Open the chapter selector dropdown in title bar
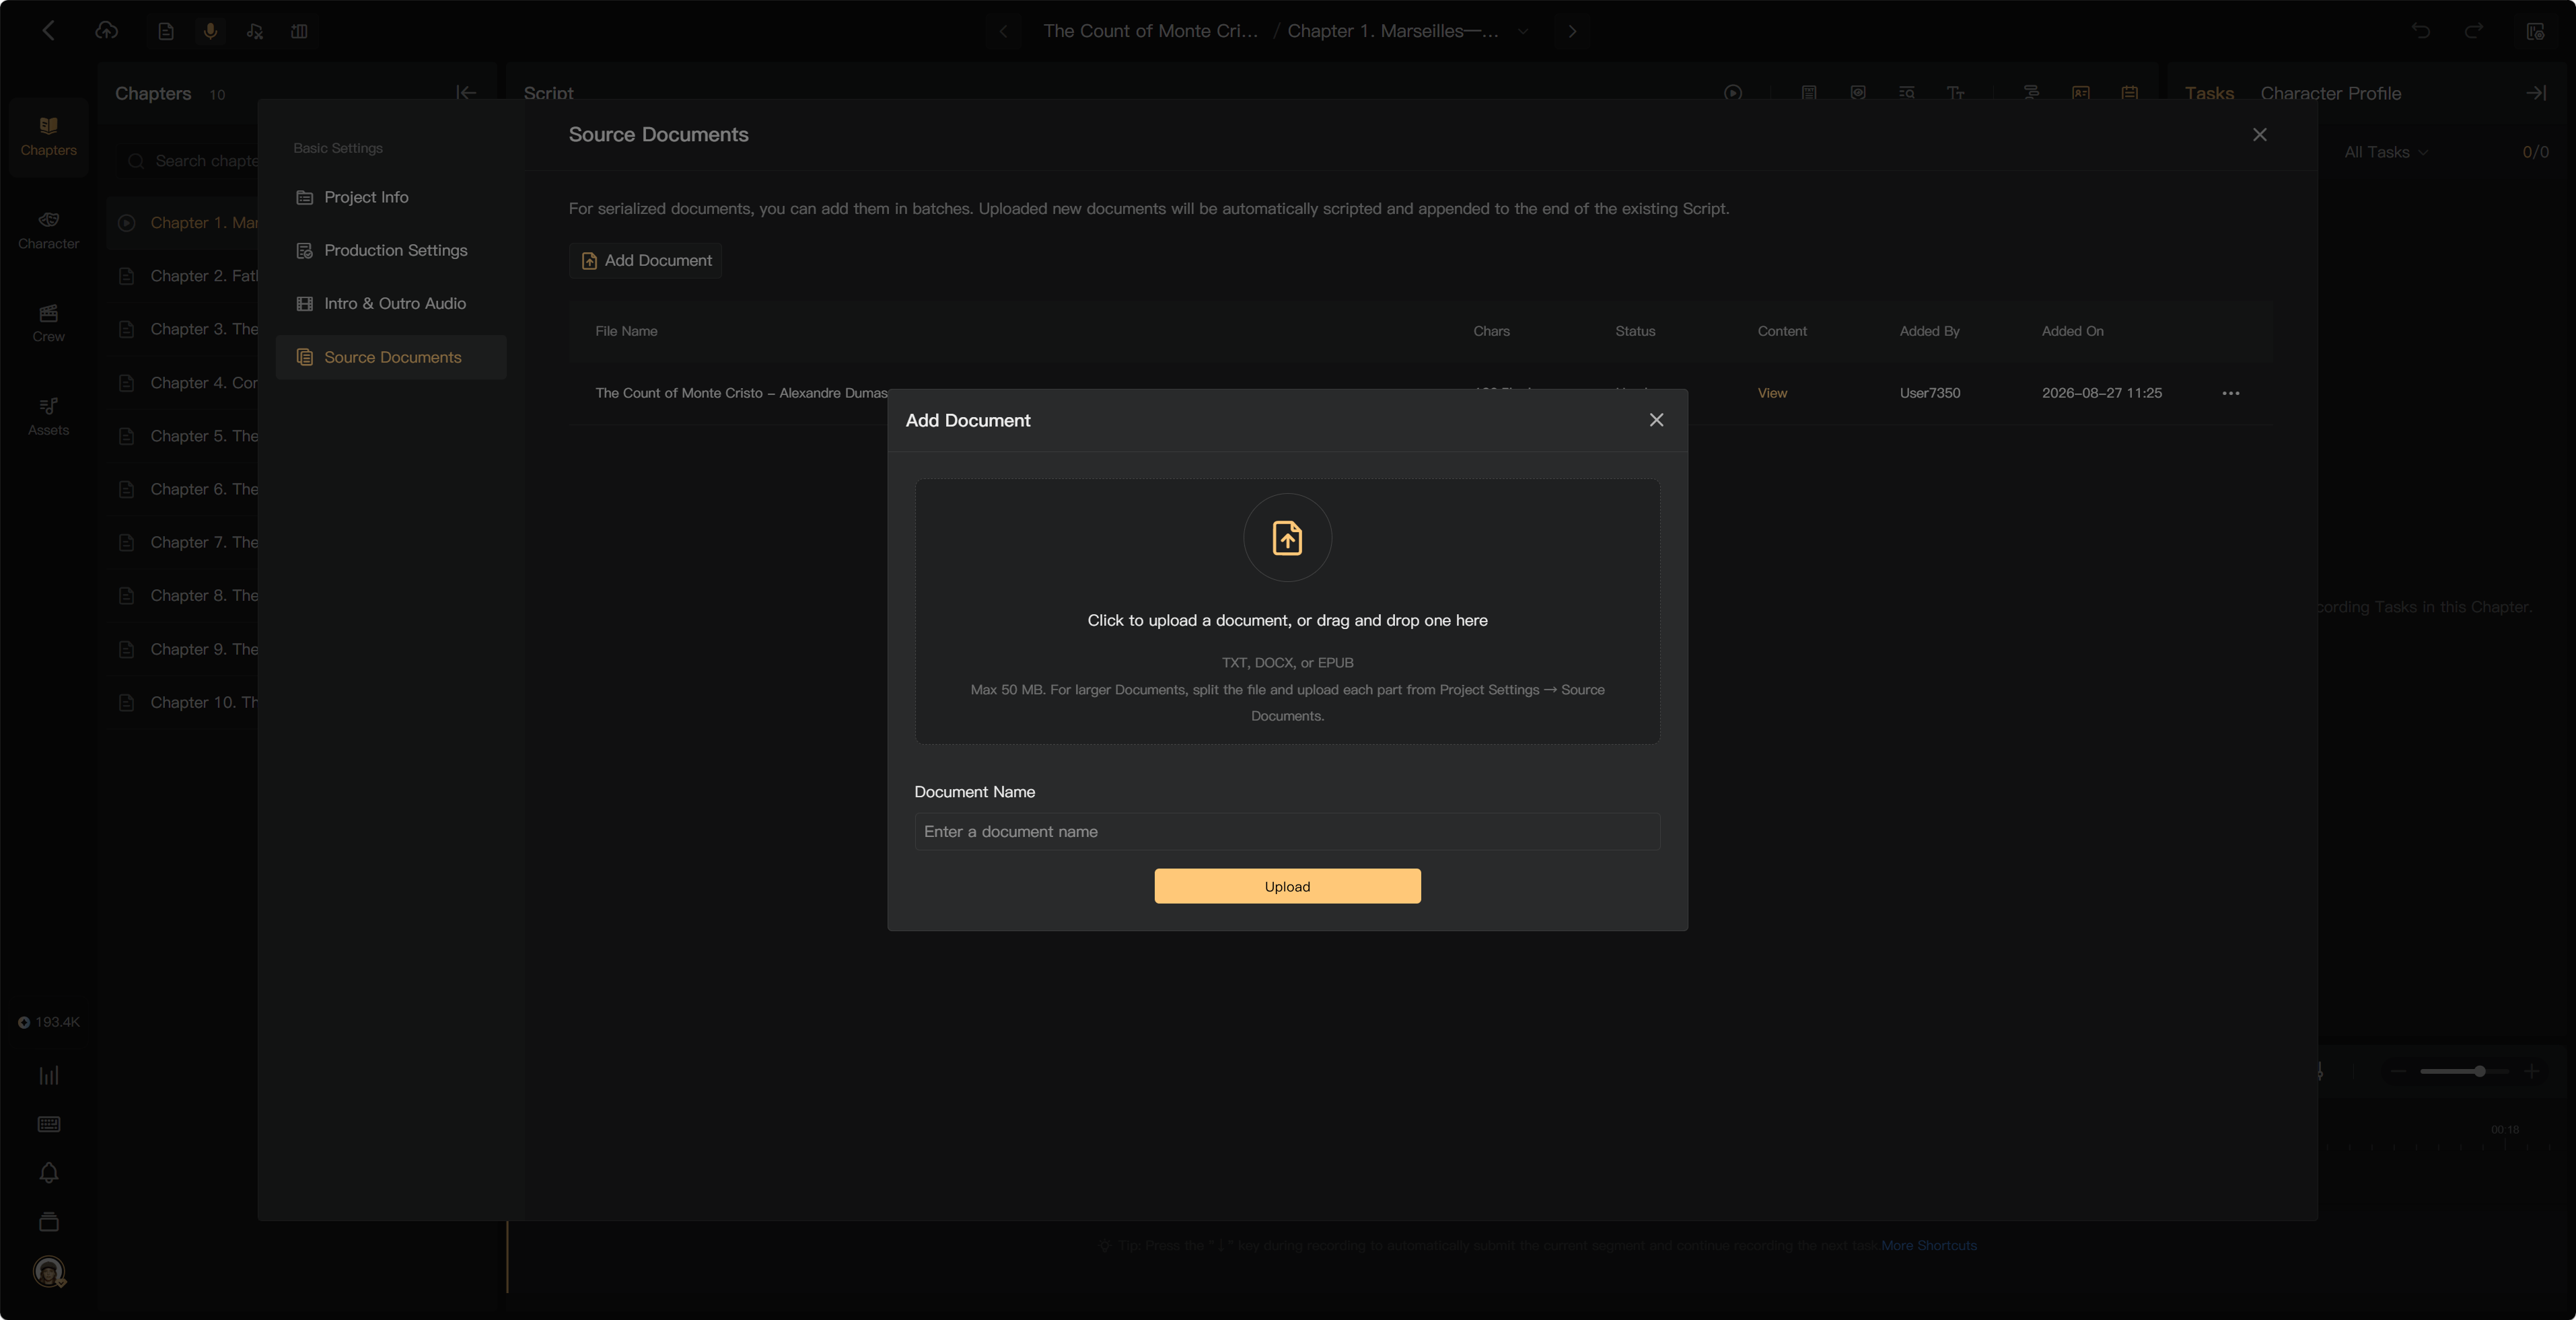The image size is (2576, 1320). [1522, 31]
